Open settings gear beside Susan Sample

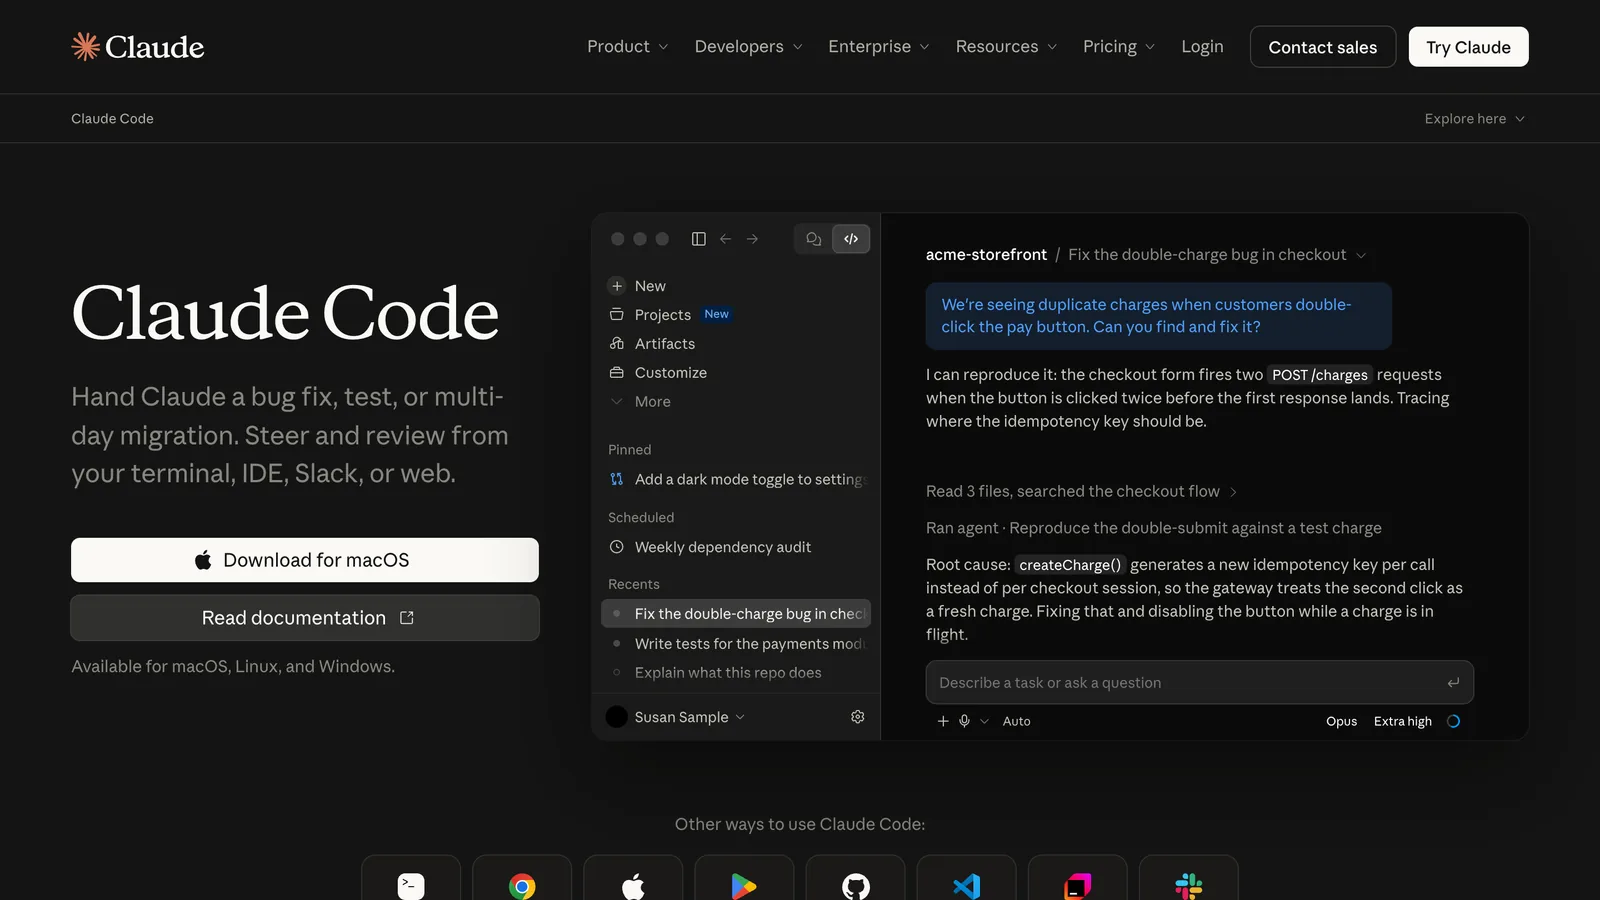click(858, 717)
